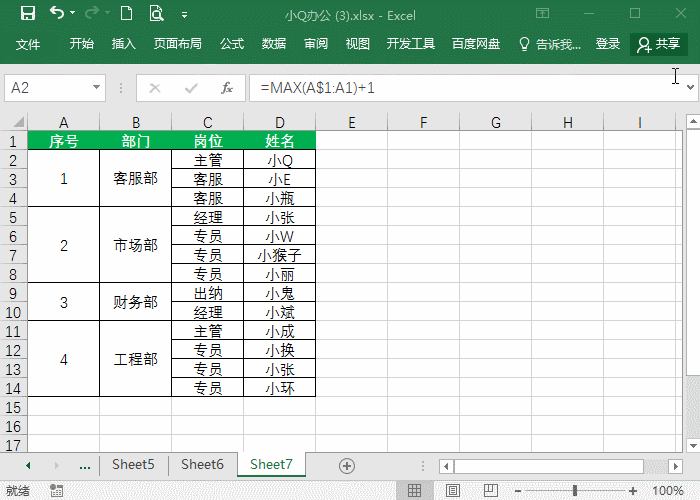Viewport: 700px width, 500px height.
Task: Click the 登录 sign-in link
Action: click(x=608, y=44)
